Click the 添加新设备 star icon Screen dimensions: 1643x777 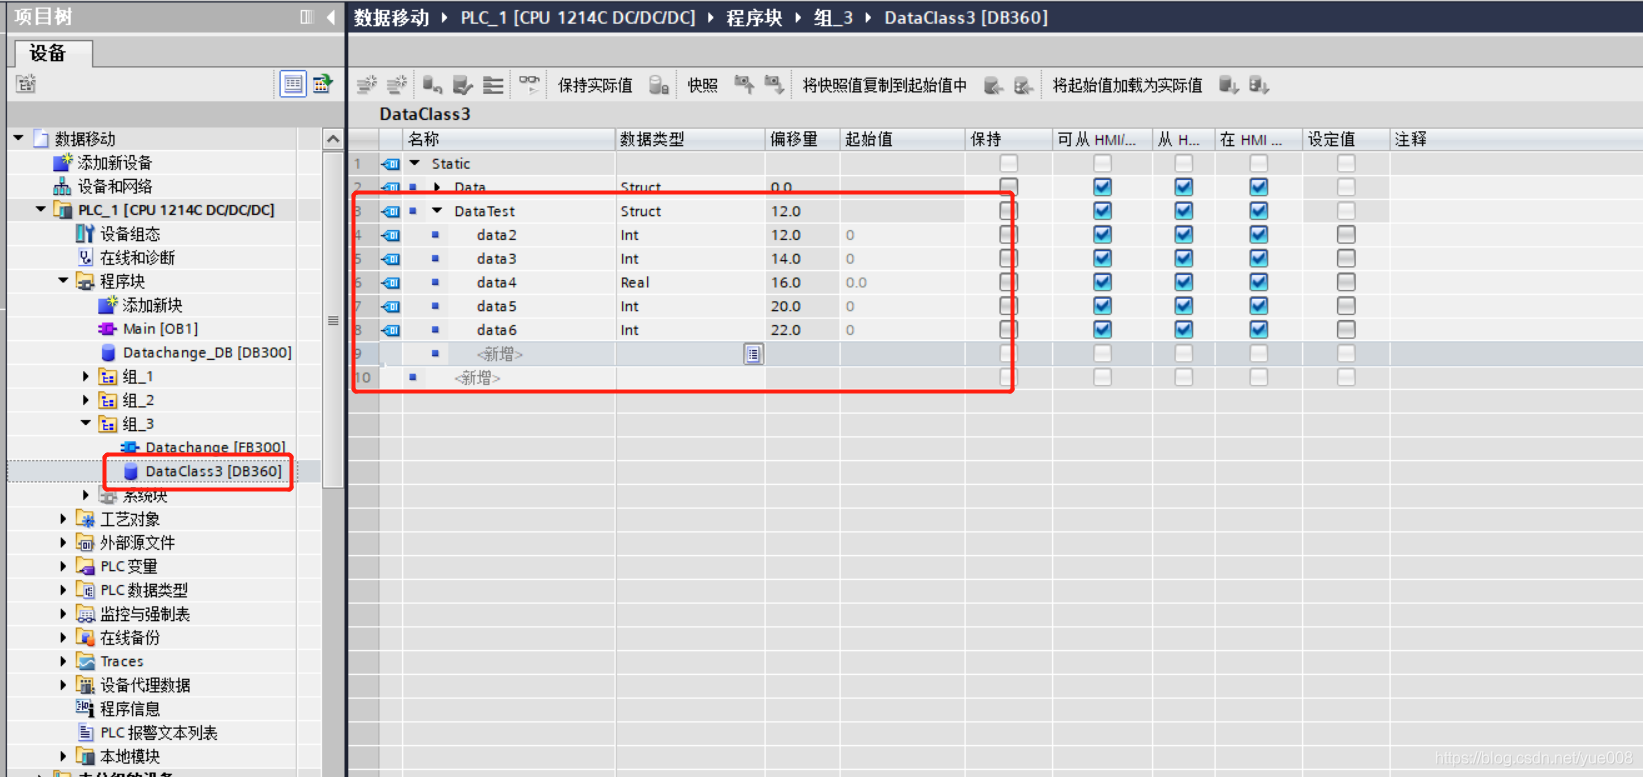63,162
